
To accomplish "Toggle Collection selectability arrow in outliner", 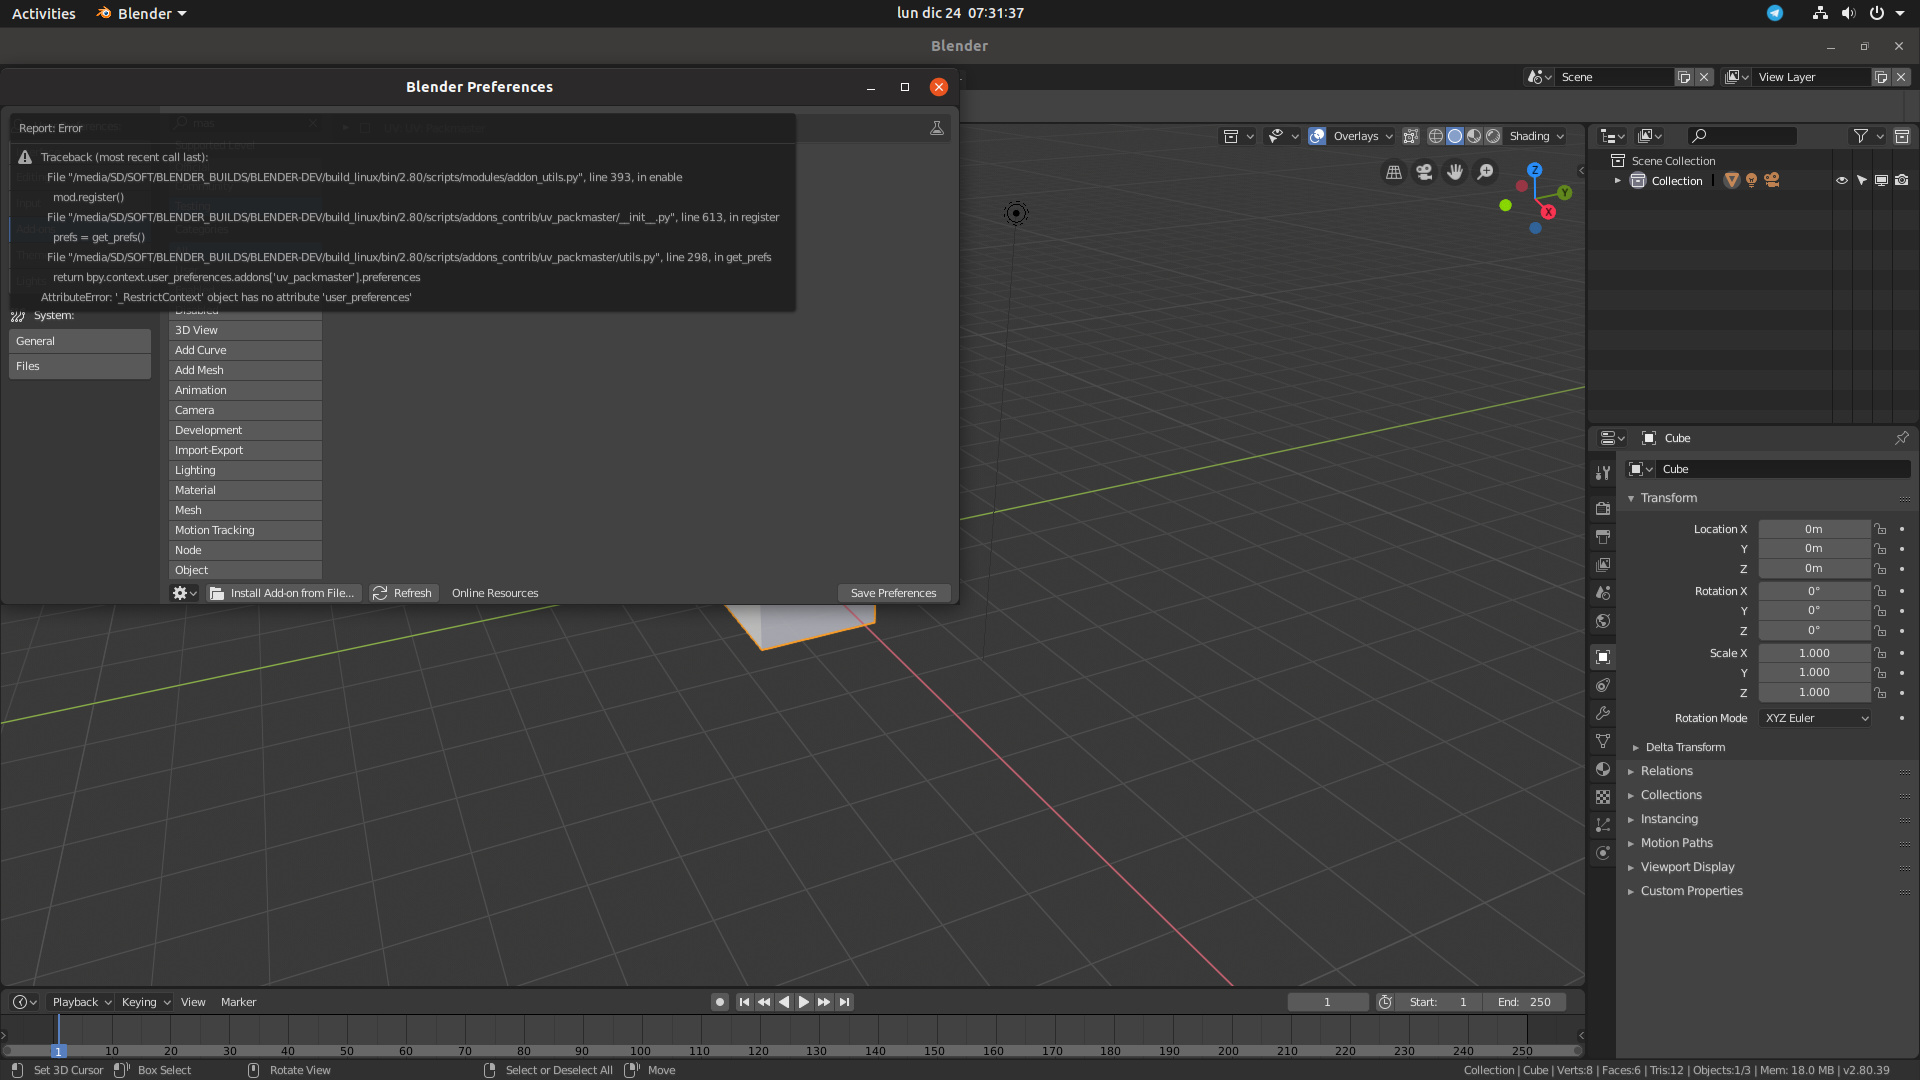I will (x=1861, y=181).
